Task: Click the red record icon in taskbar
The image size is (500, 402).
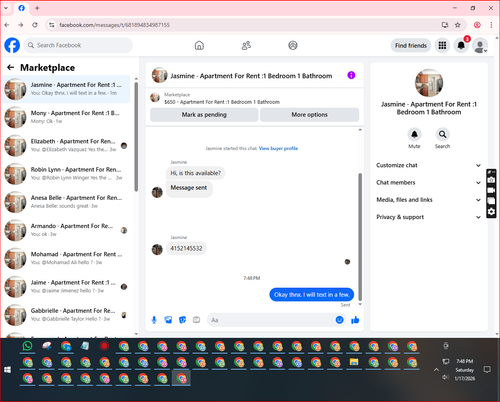Action: [x=104, y=346]
